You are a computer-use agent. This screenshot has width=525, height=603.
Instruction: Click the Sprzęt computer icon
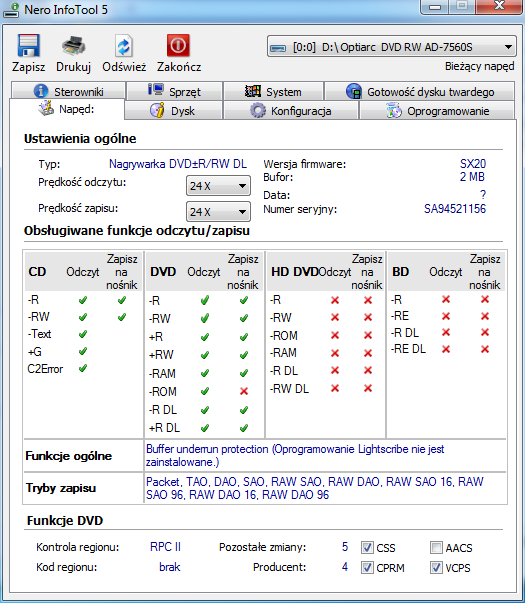156,90
